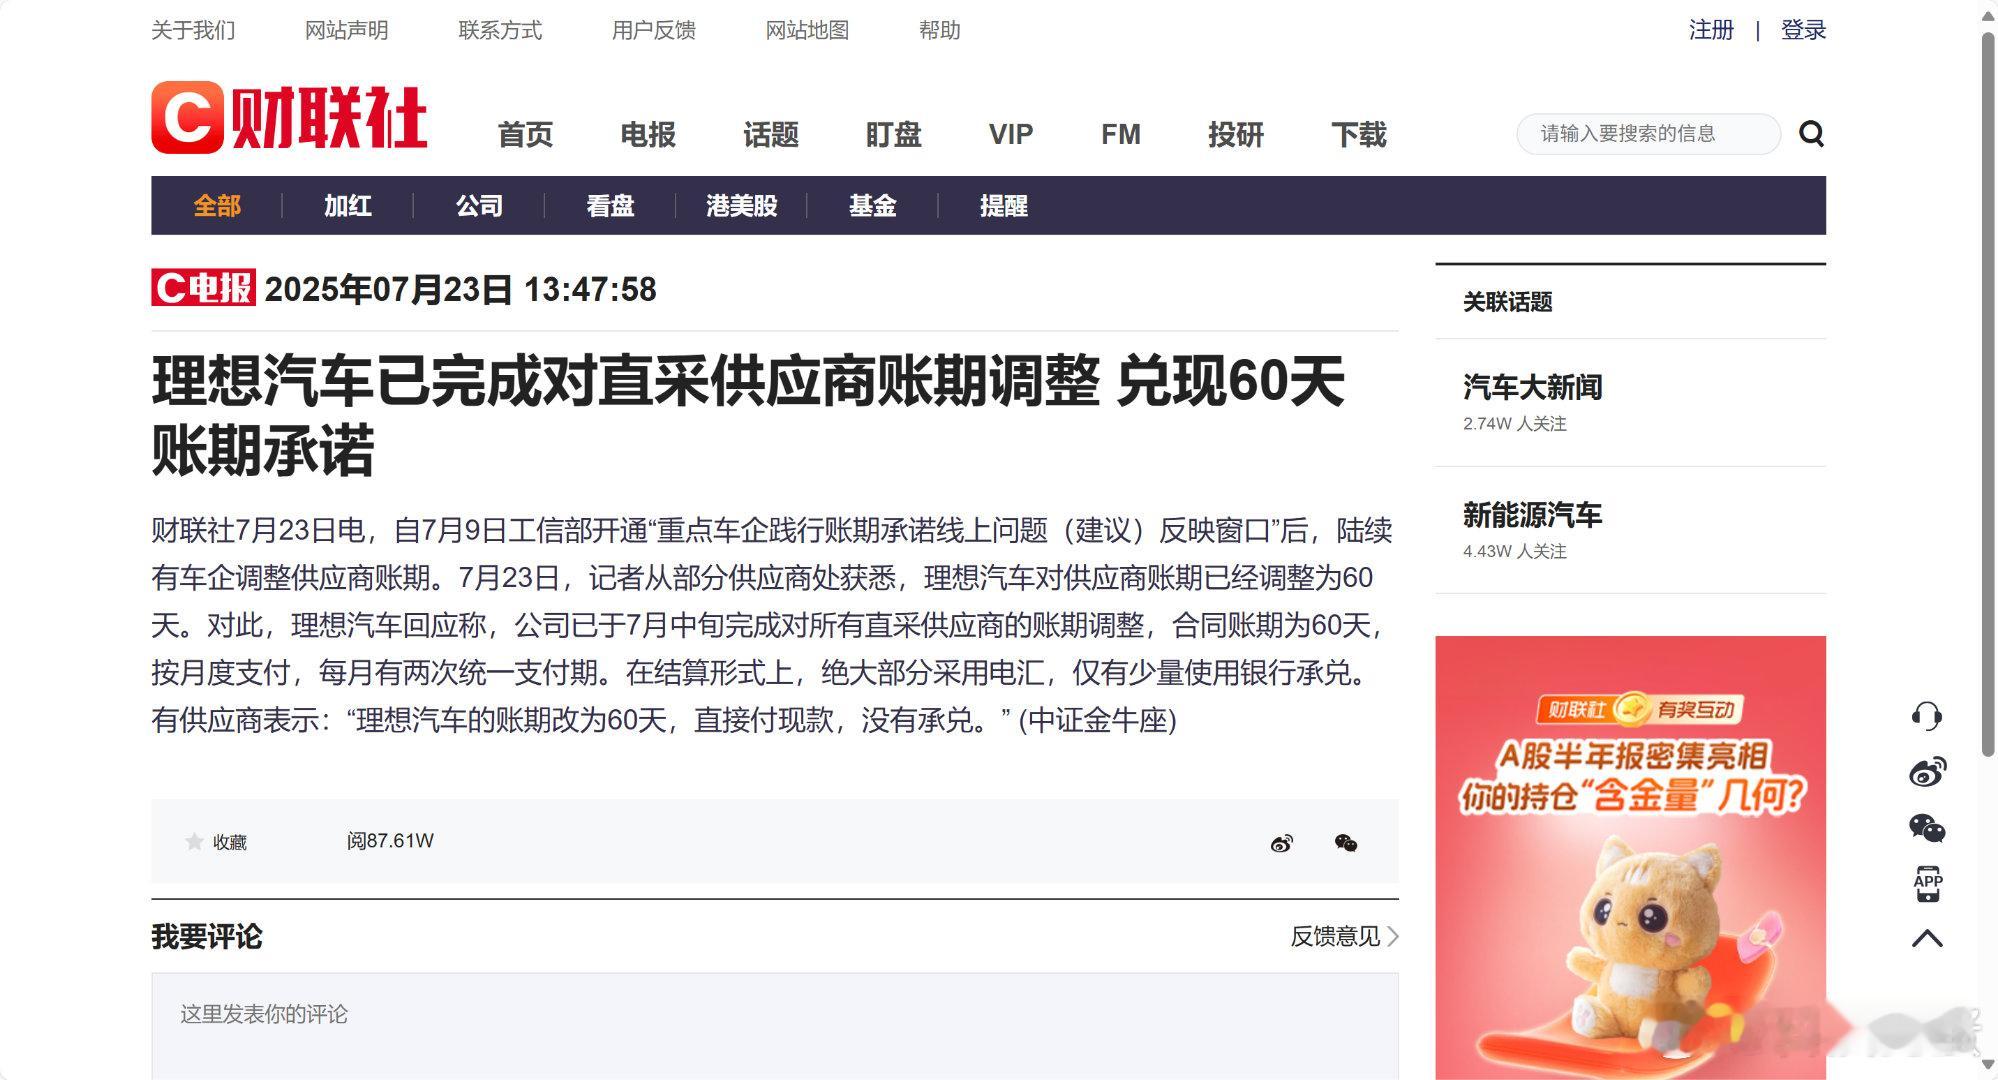Click 帮助 link
1998x1080 pixels.
[x=939, y=31]
